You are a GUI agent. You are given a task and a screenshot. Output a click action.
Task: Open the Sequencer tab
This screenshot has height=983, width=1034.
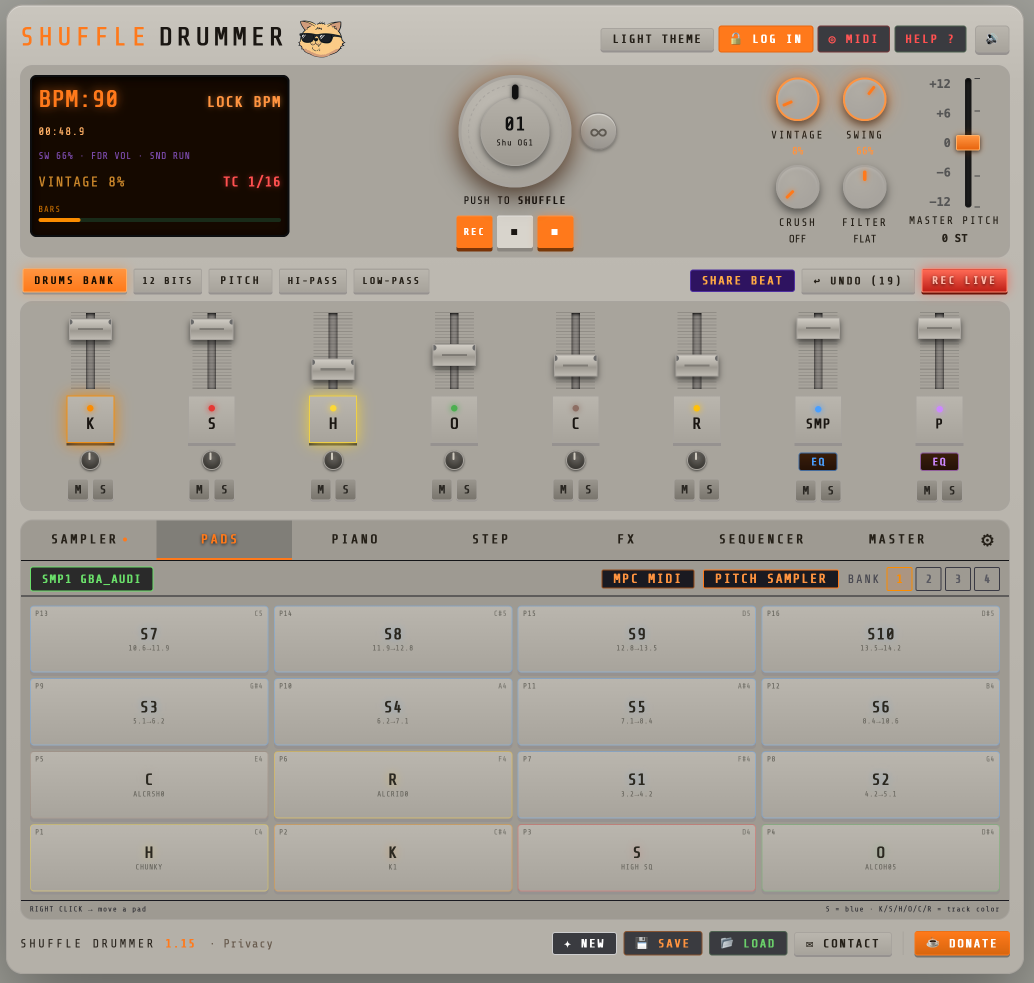click(762, 539)
